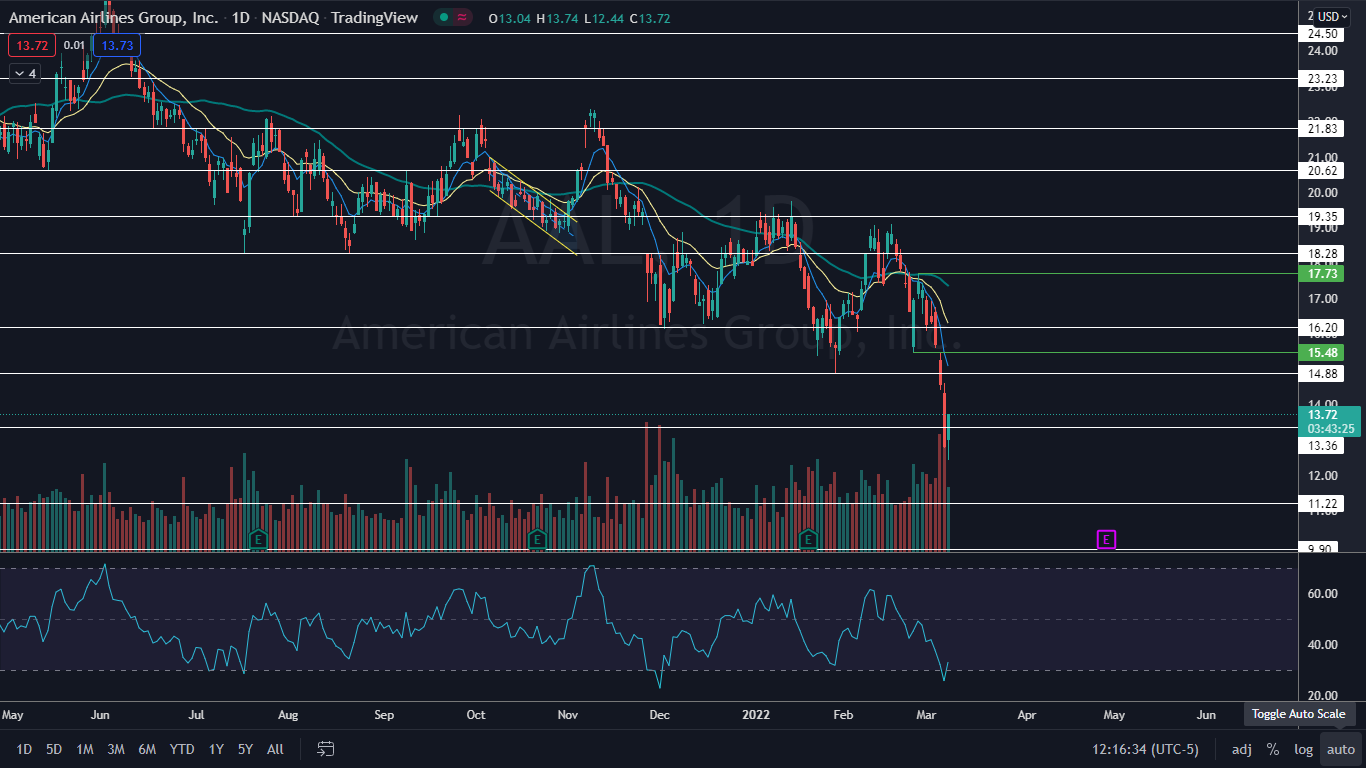Click the earnings E marker in late January 2022

pyautogui.click(x=807, y=540)
